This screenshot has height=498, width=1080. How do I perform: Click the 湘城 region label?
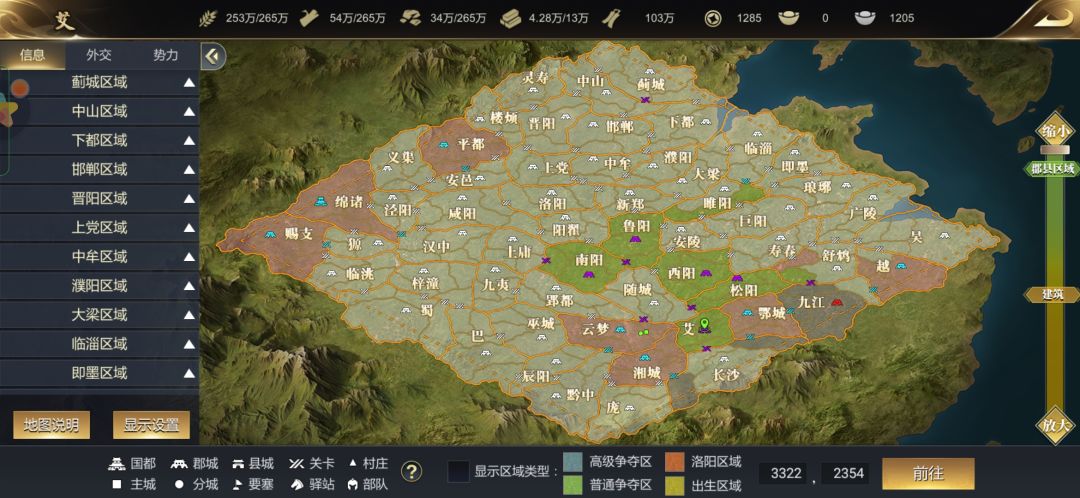coord(646,373)
